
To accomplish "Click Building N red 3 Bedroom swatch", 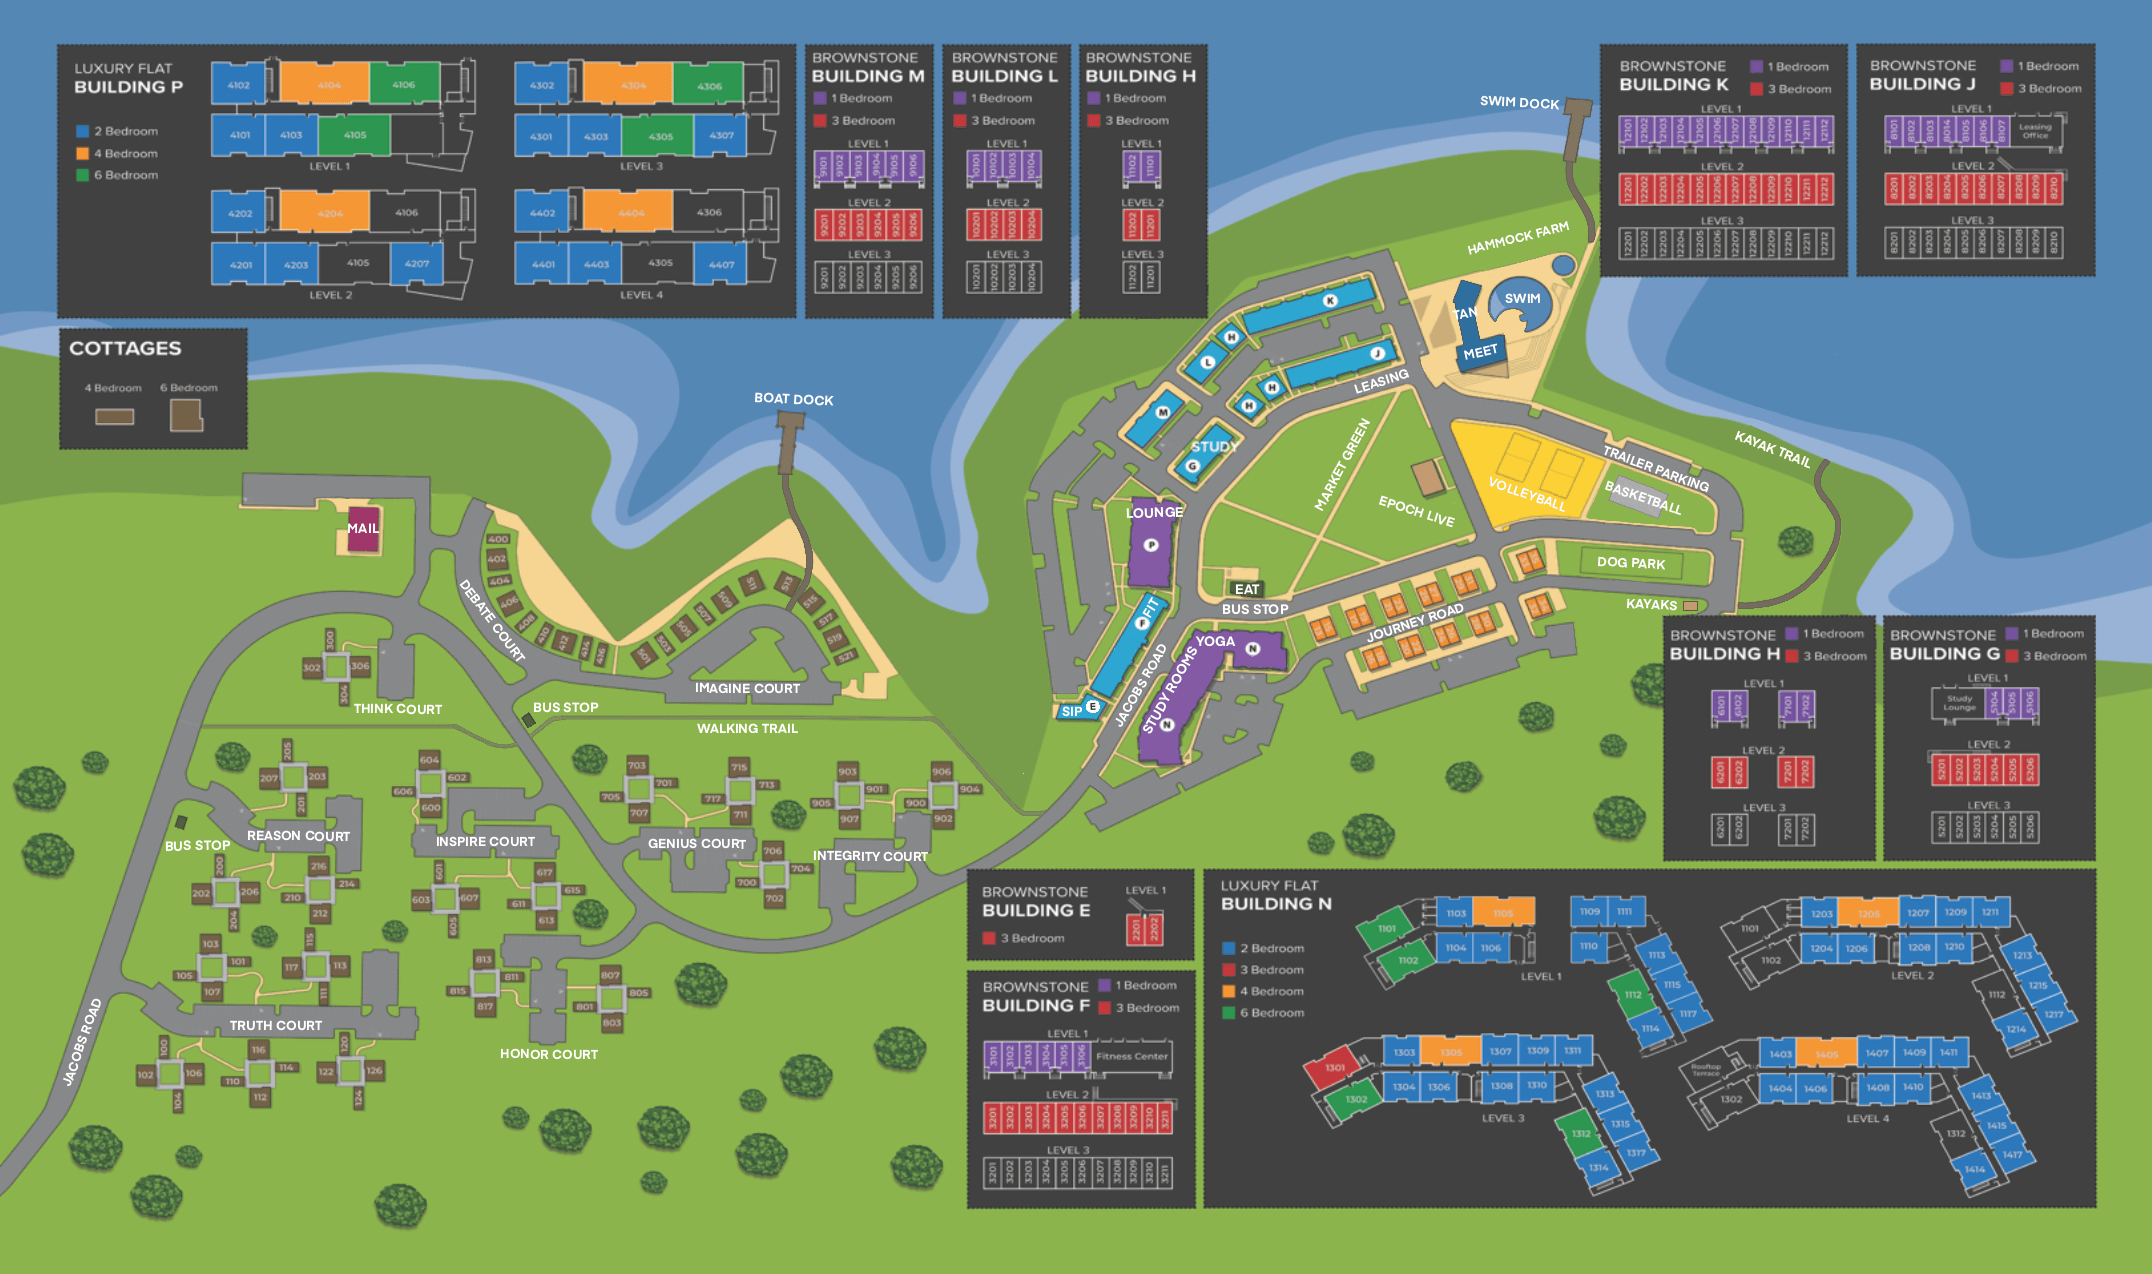I will (1229, 970).
